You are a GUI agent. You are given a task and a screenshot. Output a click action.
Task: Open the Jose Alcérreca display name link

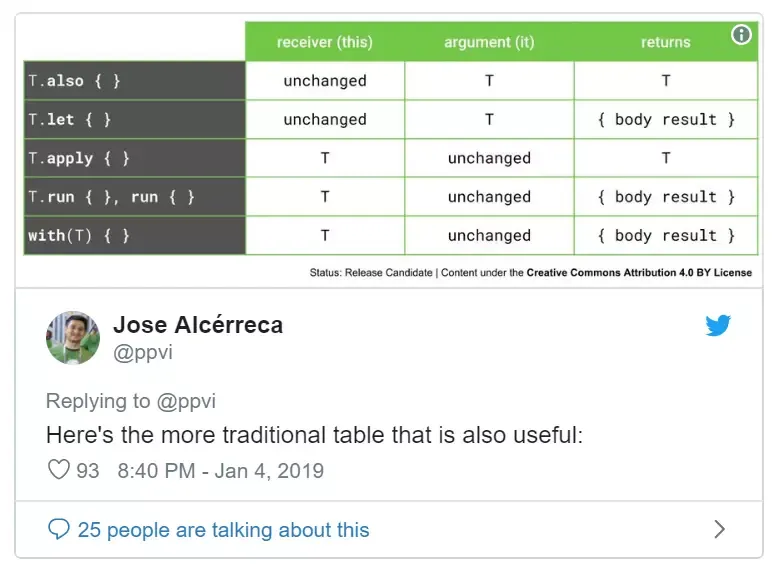(198, 325)
